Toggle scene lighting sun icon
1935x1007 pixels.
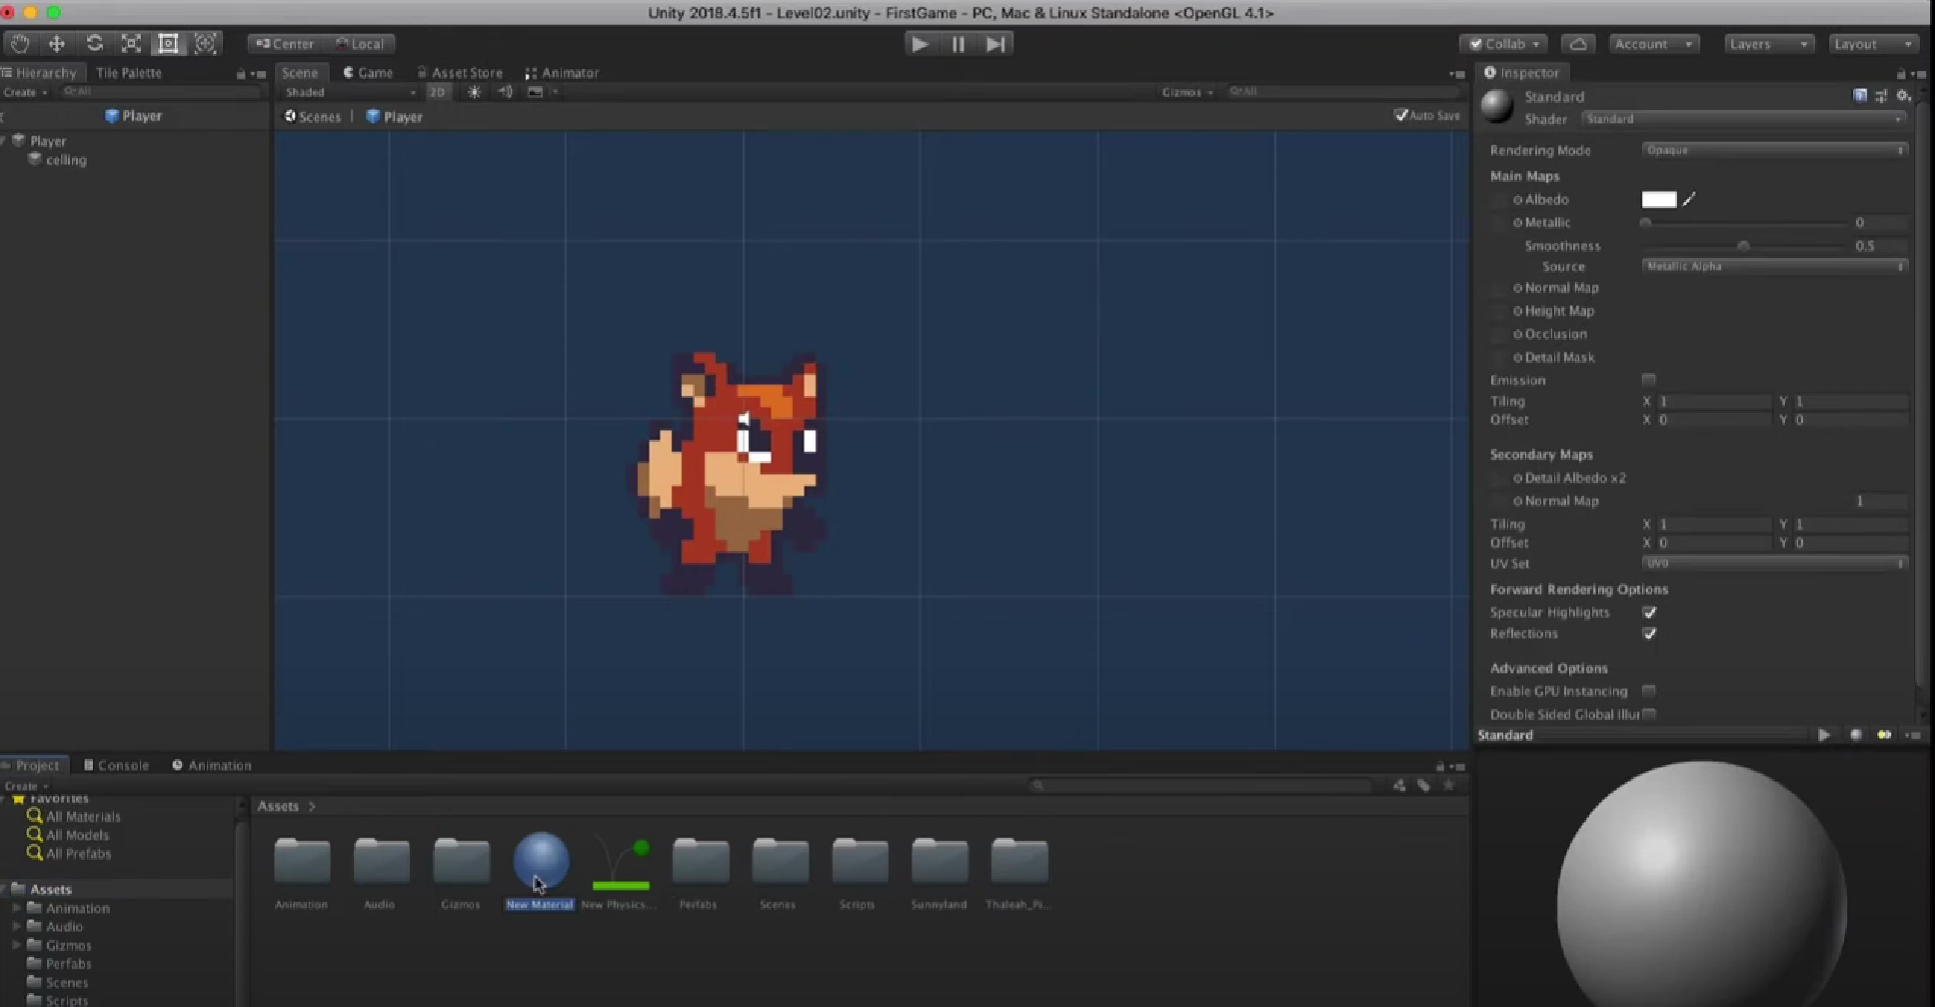[474, 92]
